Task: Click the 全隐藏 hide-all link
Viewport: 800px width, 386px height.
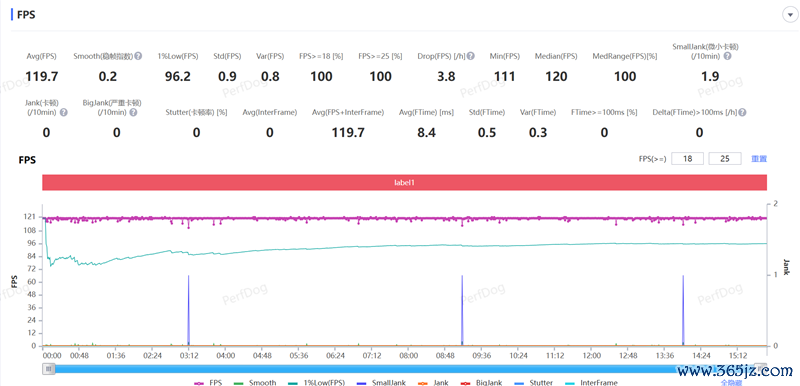Action: pos(731,382)
